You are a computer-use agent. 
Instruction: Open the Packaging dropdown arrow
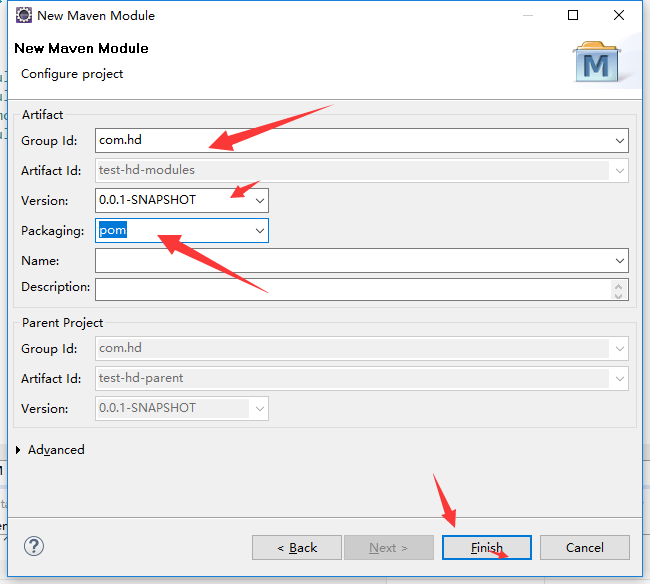pos(260,230)
